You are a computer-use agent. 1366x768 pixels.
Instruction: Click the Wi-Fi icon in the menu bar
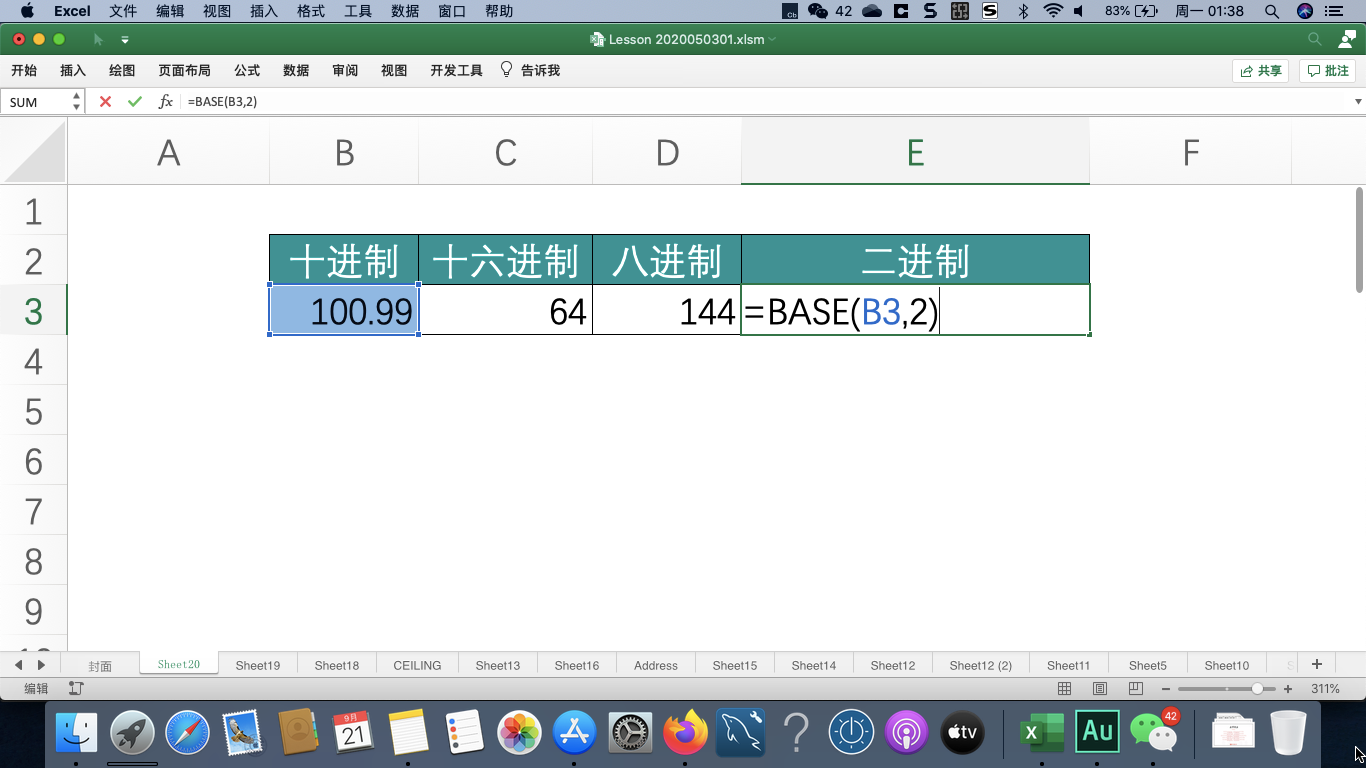[1053, 11]
